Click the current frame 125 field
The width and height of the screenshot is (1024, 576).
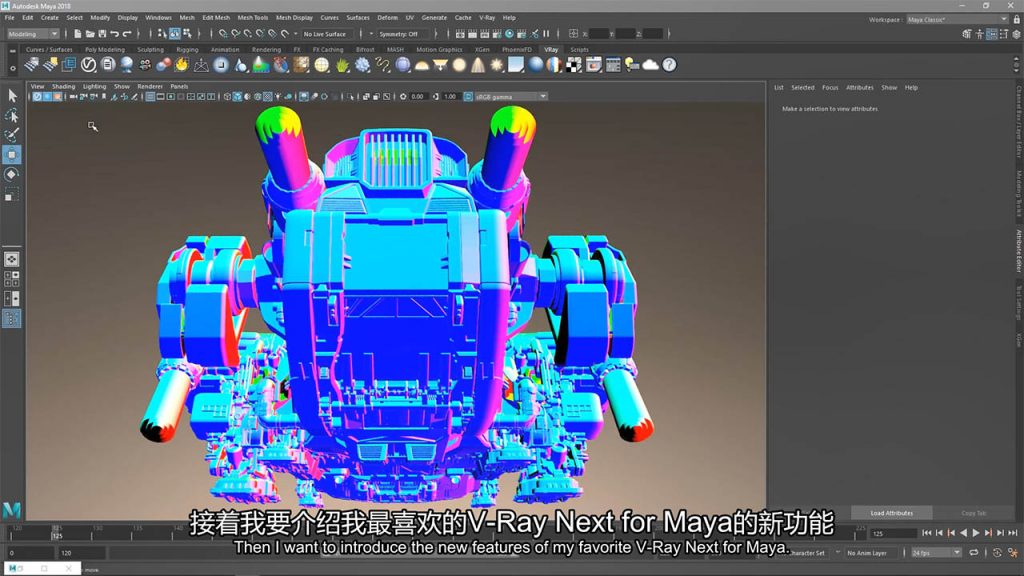click(893, 533)
